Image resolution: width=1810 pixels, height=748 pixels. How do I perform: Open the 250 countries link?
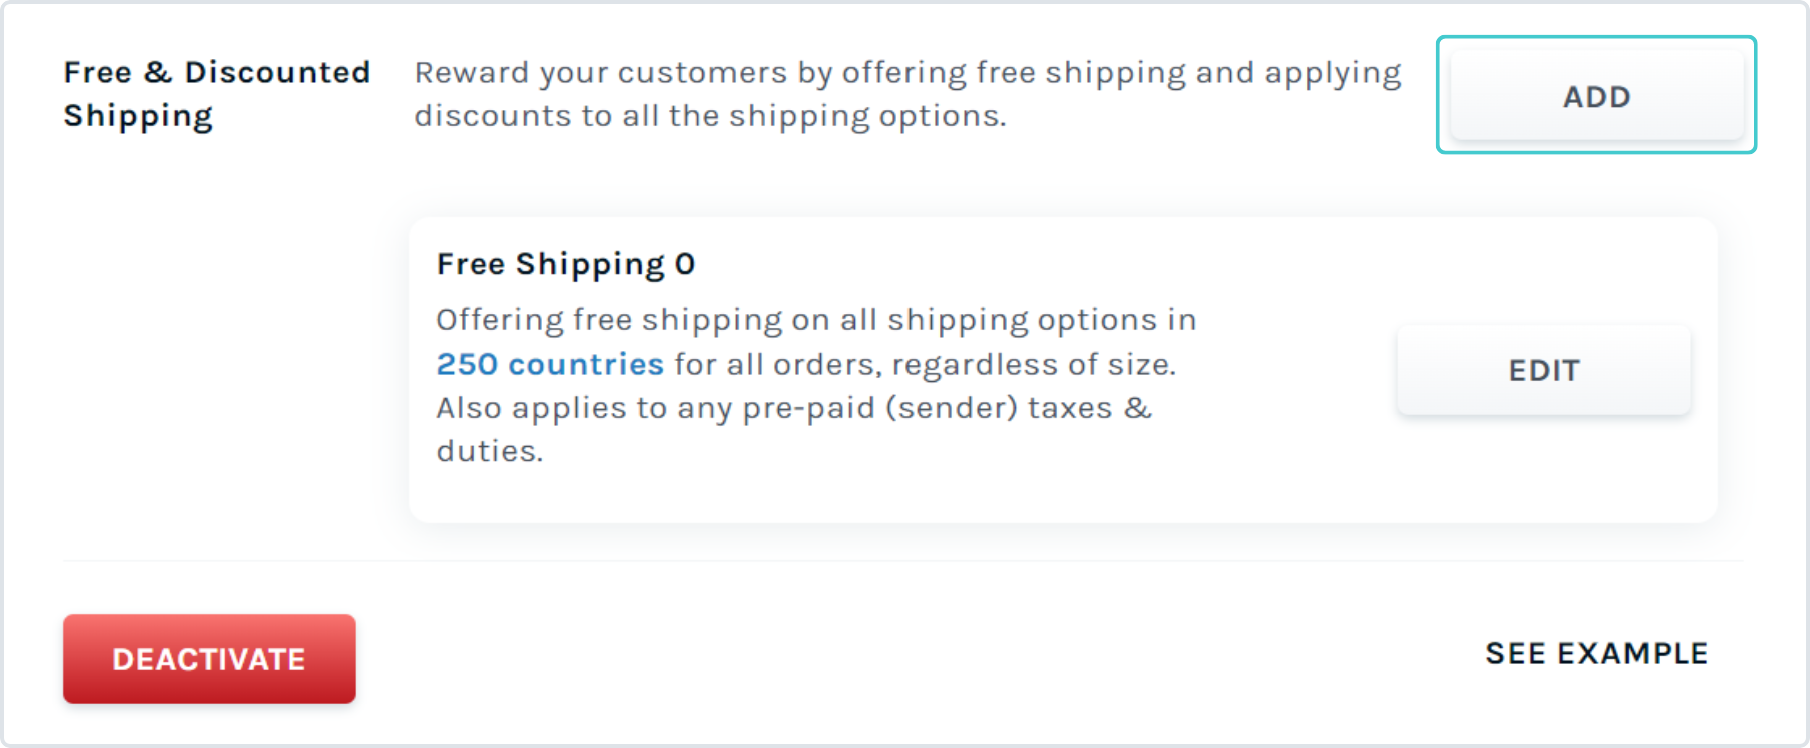coord(550,364)
